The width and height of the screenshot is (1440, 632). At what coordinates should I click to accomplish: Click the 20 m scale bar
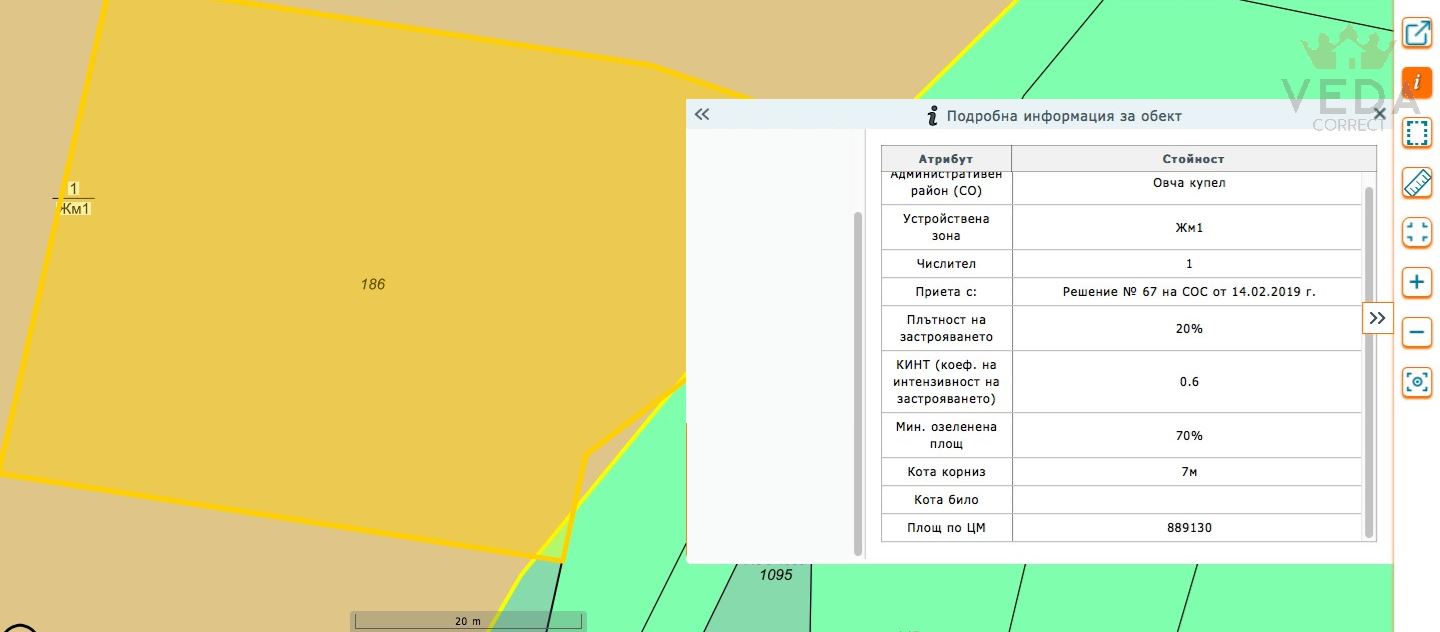(468, 621)
